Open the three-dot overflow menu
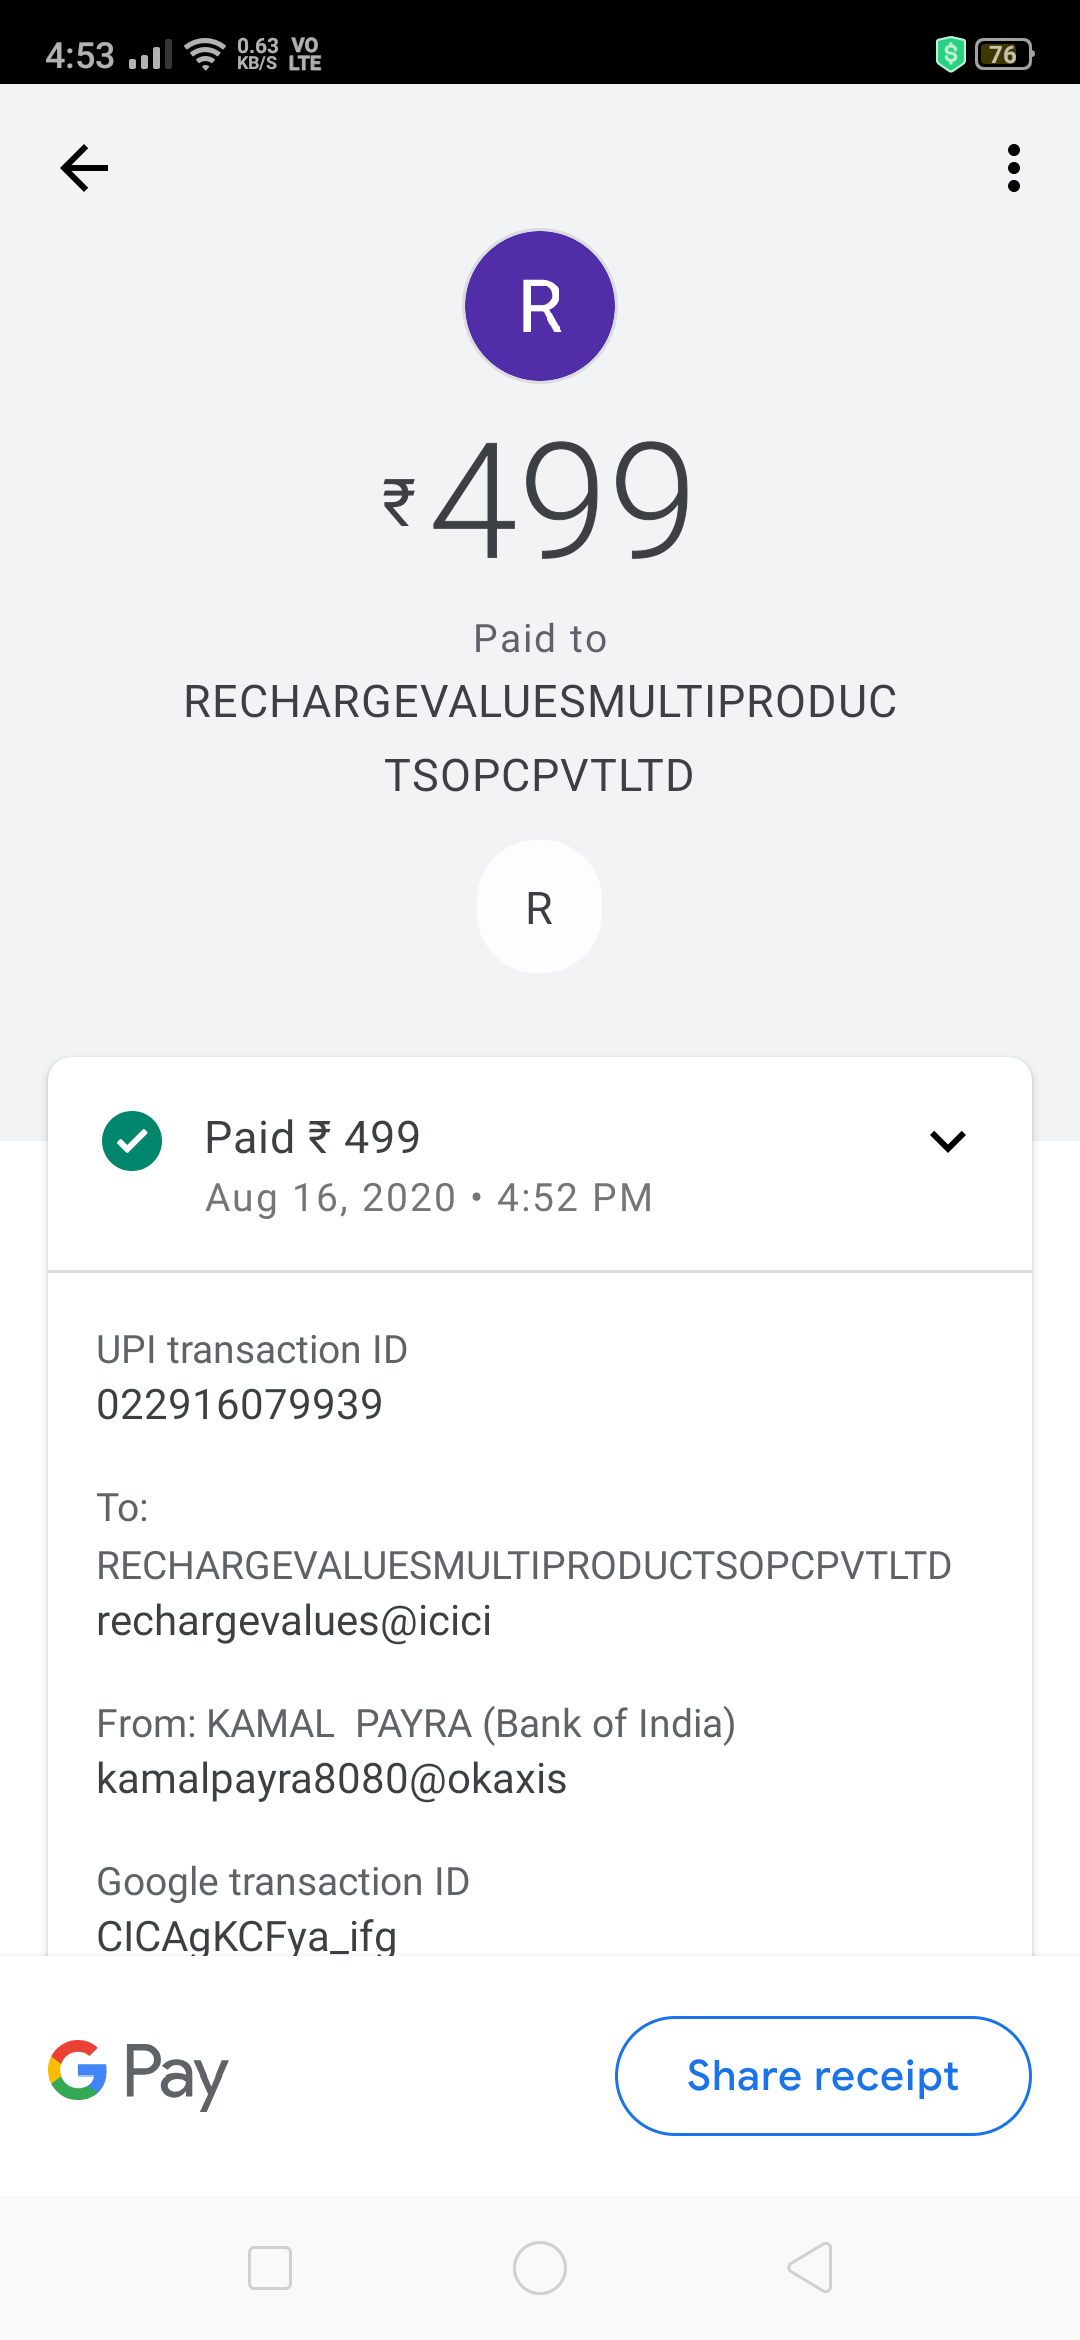Screen dimensions: 1080x2340 pos(1013,168)
